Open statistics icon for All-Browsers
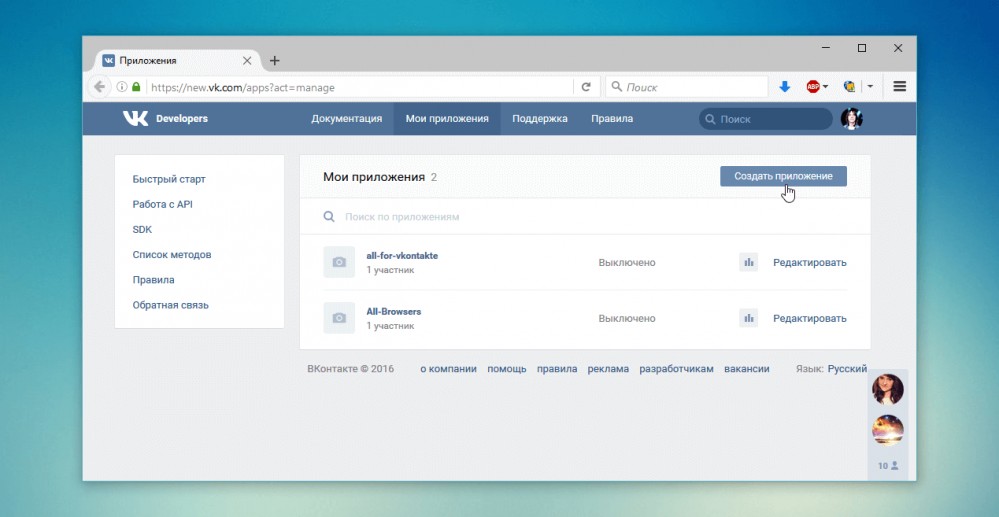The image size is (999, 517). click(x=749, y=318)
